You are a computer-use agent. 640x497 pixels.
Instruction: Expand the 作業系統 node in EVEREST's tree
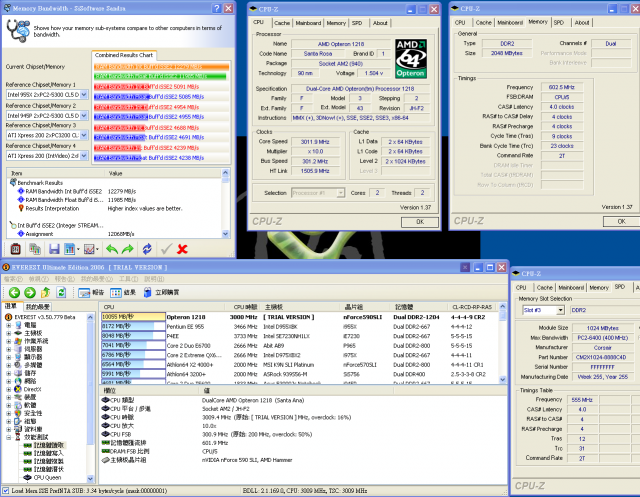click(x=9, y=341)
